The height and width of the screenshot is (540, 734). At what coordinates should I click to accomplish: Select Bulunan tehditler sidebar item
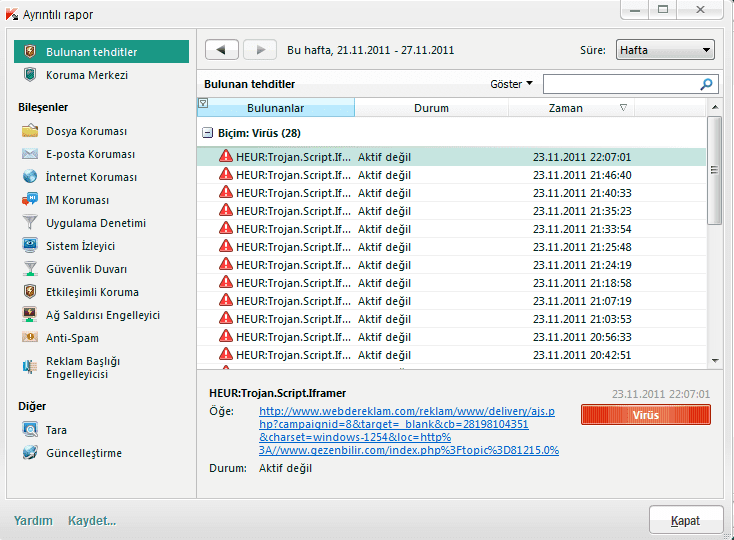[x=101, y=52]
